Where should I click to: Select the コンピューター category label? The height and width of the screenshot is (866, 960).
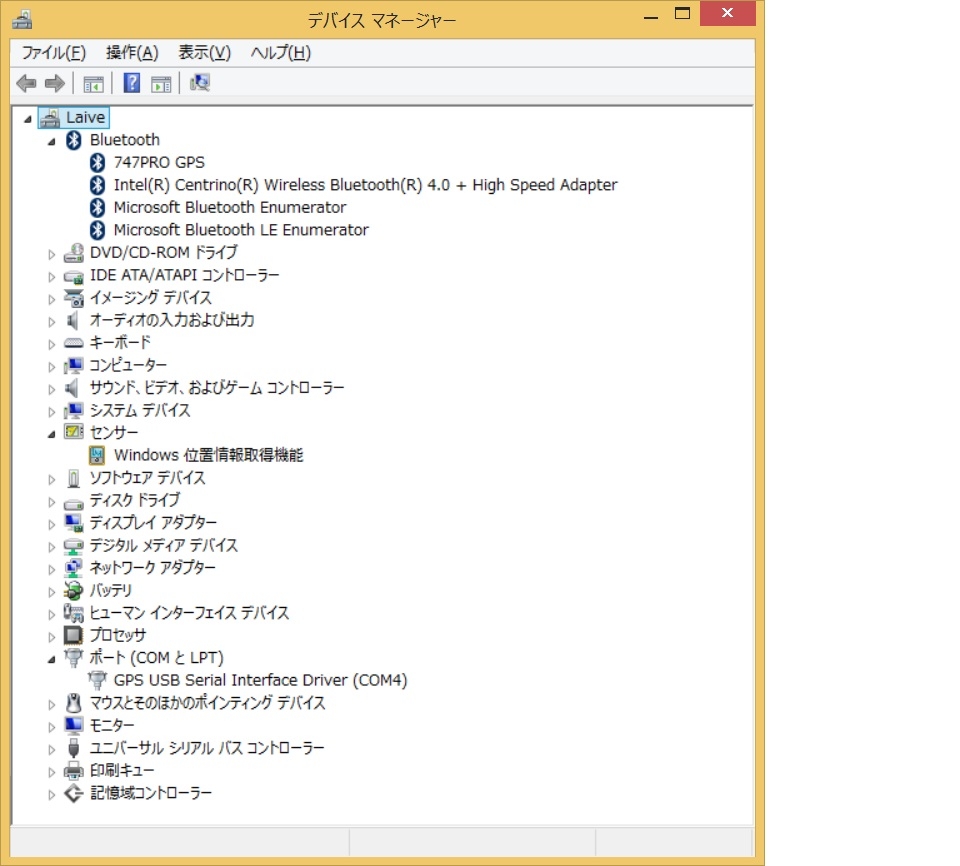click(128, 366)
